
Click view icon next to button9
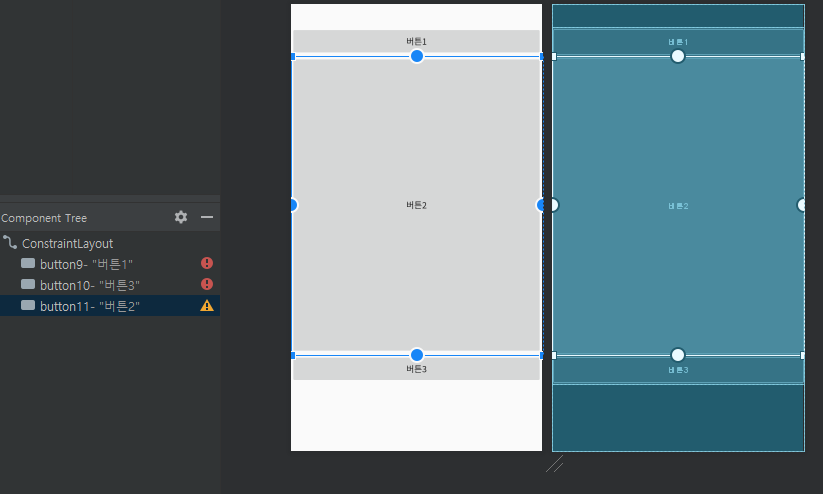pyautogui.click(x=28, y=263)
